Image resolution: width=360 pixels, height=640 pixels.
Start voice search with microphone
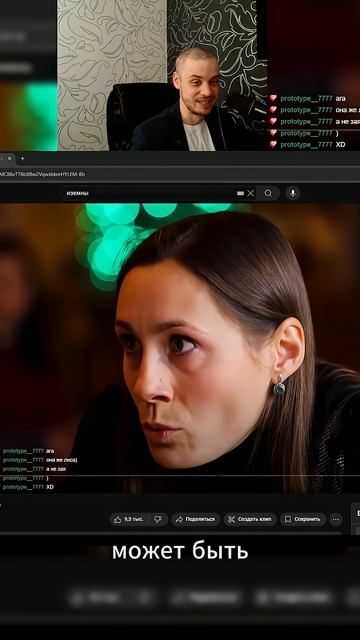click(x=293, y=193)
